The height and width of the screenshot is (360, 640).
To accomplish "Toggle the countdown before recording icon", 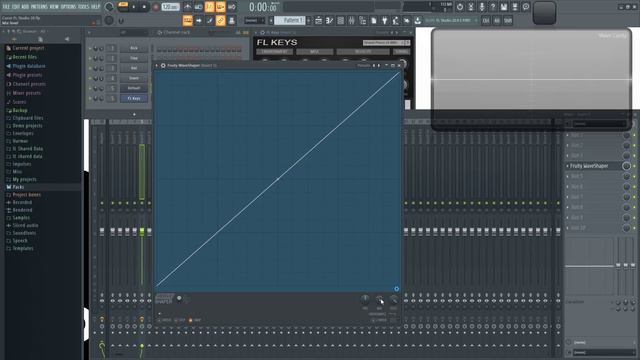I will pos(209,7).
